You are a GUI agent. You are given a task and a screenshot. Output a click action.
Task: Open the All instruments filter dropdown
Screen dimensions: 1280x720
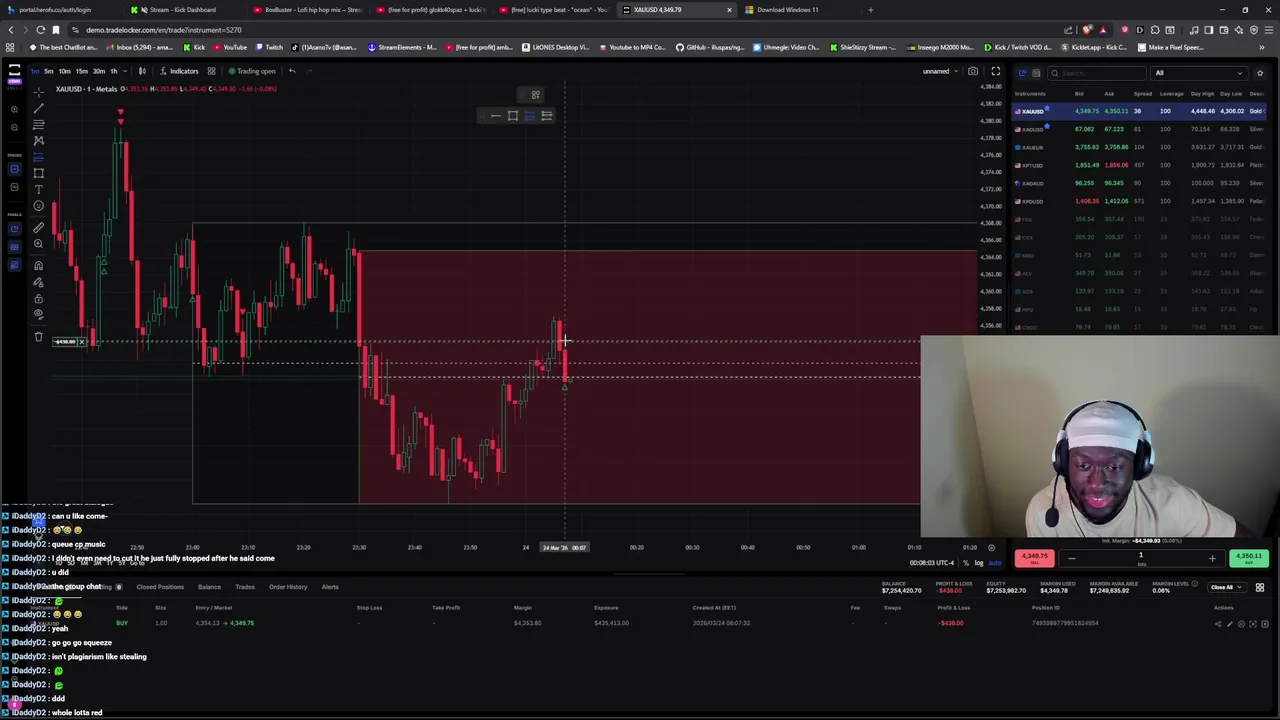[x=1199, y=73]
